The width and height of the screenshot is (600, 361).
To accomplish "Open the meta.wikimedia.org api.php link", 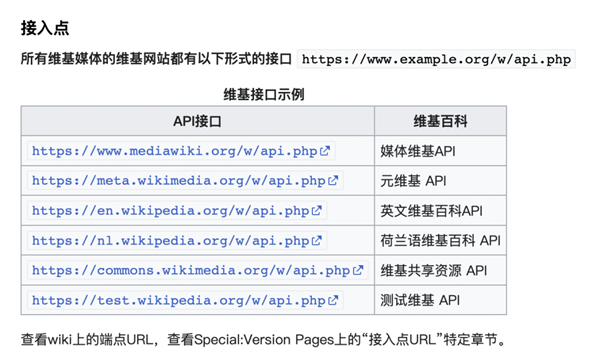I will point(185,181).
